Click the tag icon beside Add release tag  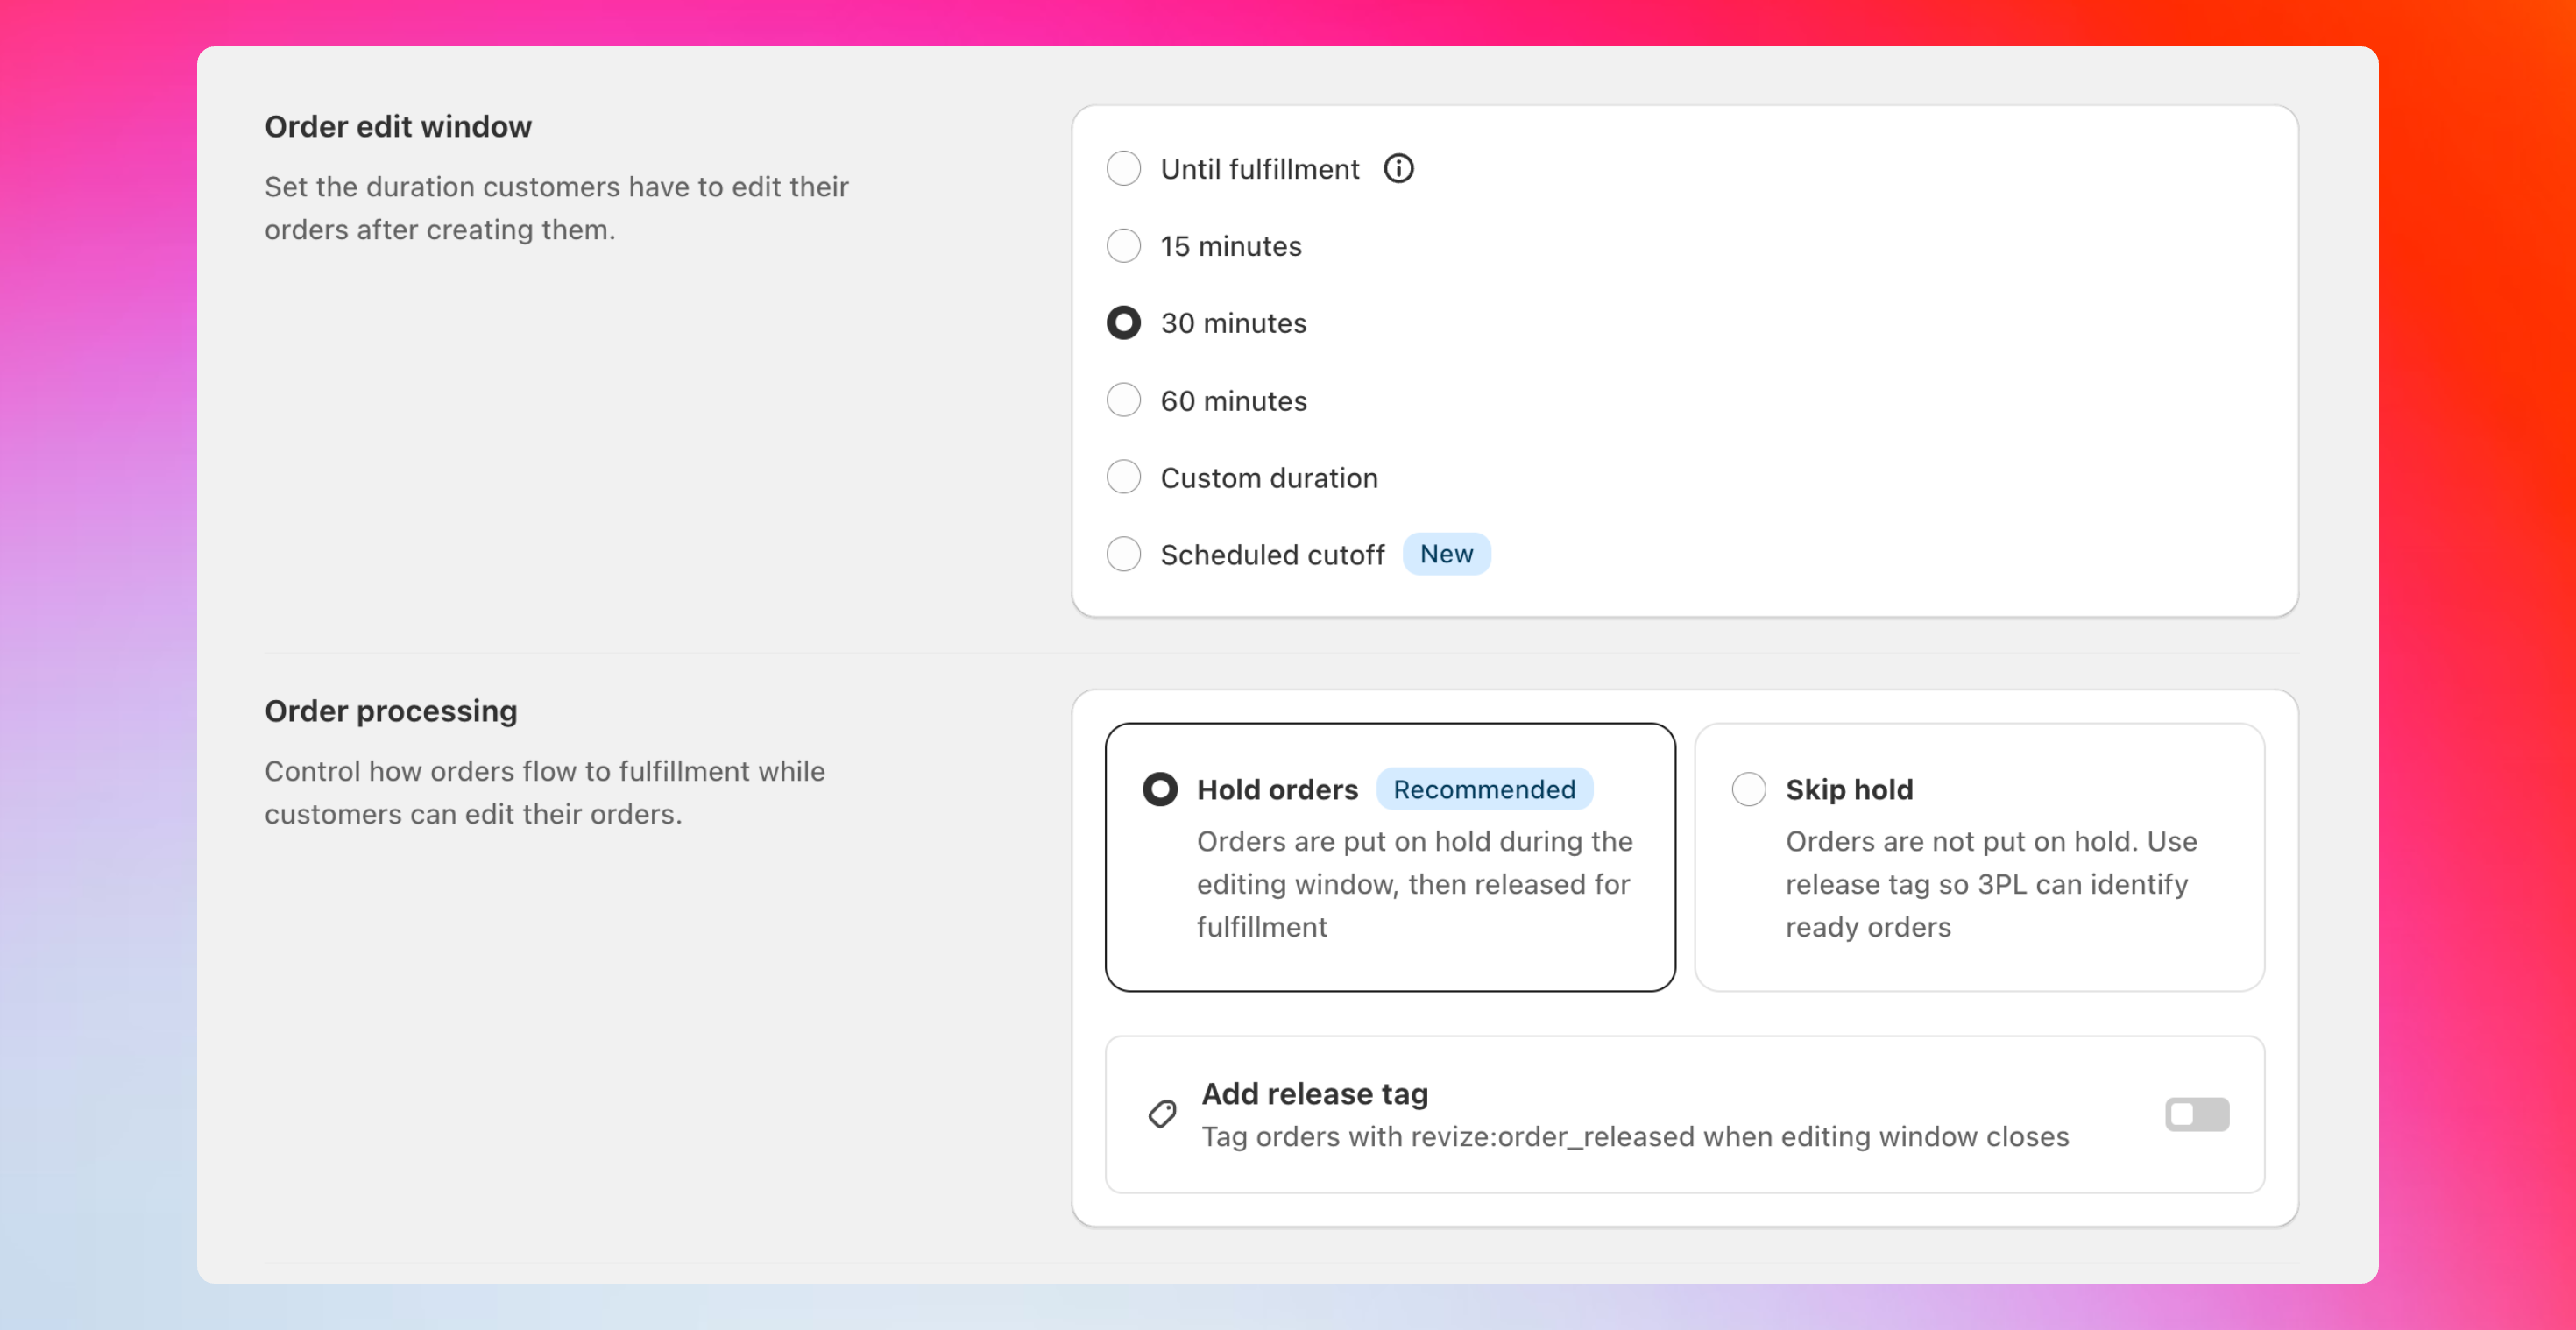click(x=1161, y=1113)
